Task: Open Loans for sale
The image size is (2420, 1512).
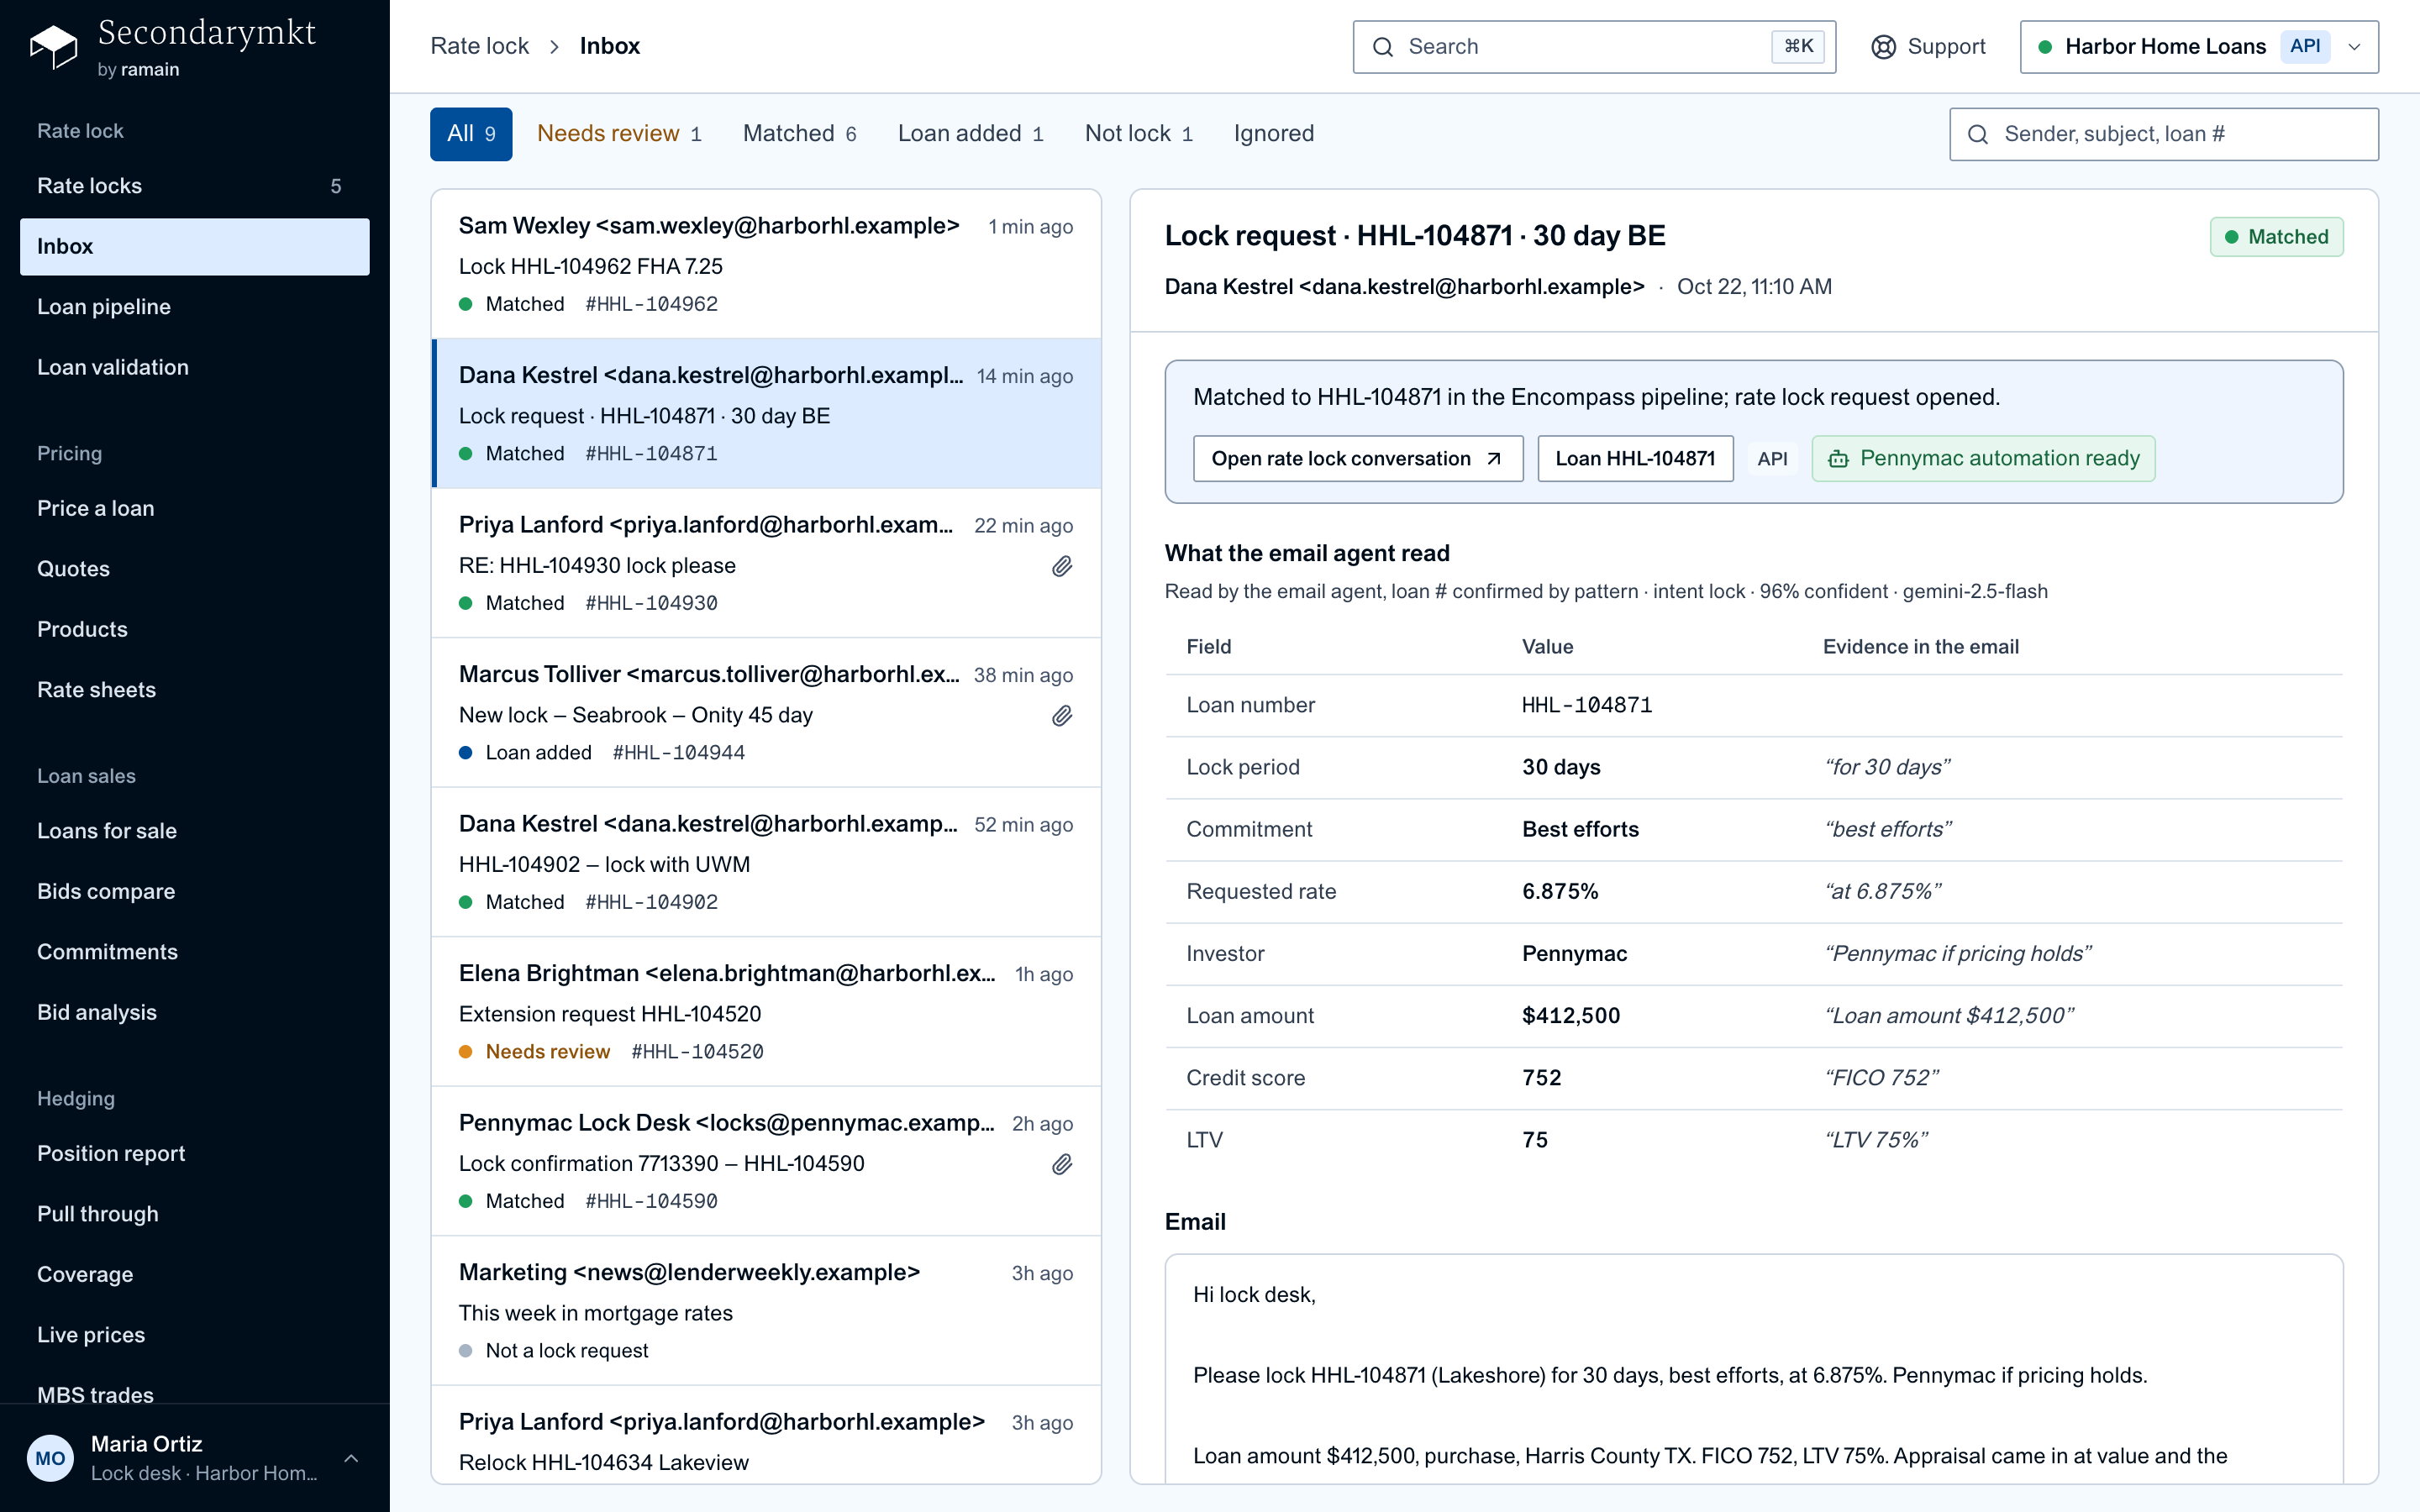Action: click(194, 831)
